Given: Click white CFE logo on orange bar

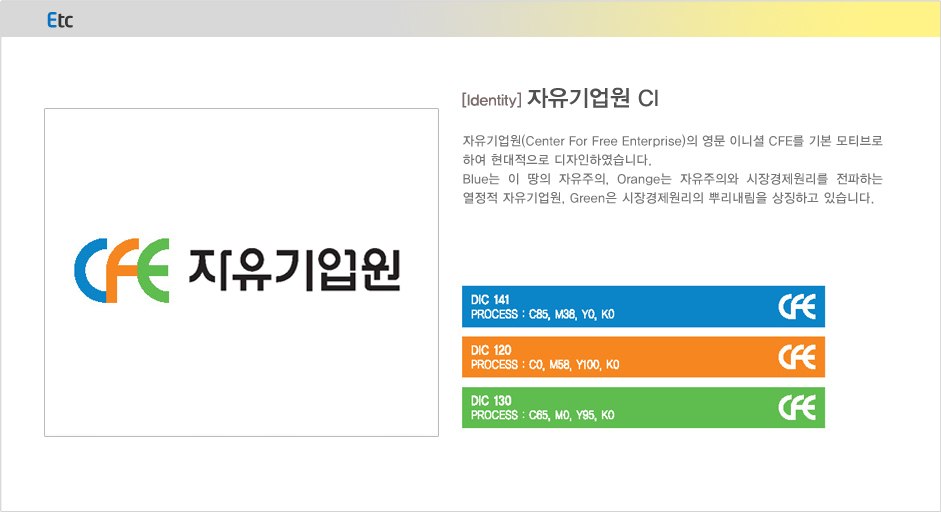Looking at the screenshot, I should (x=797, y=357).
